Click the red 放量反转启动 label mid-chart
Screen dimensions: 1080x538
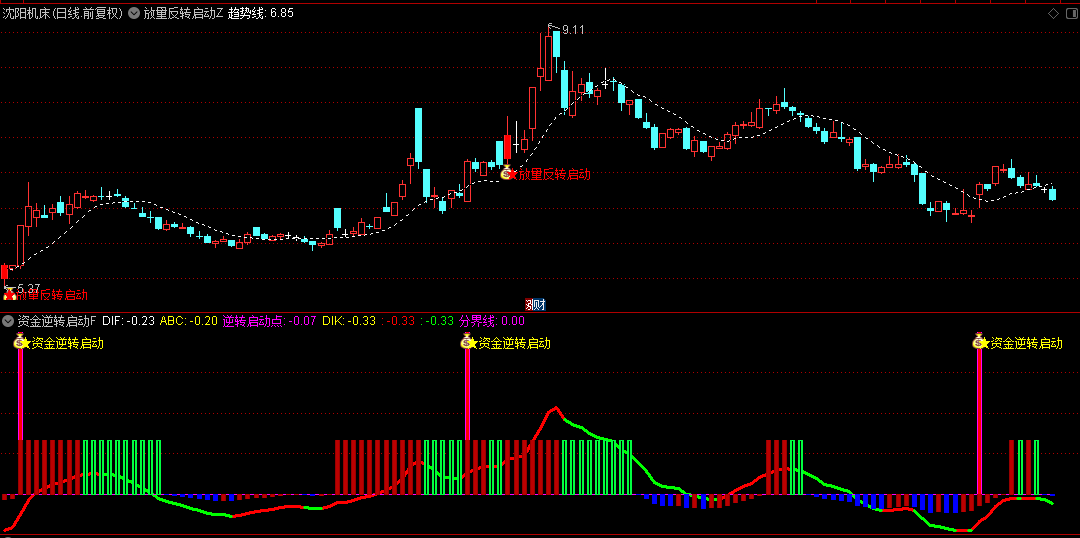(x=554, y=174)
